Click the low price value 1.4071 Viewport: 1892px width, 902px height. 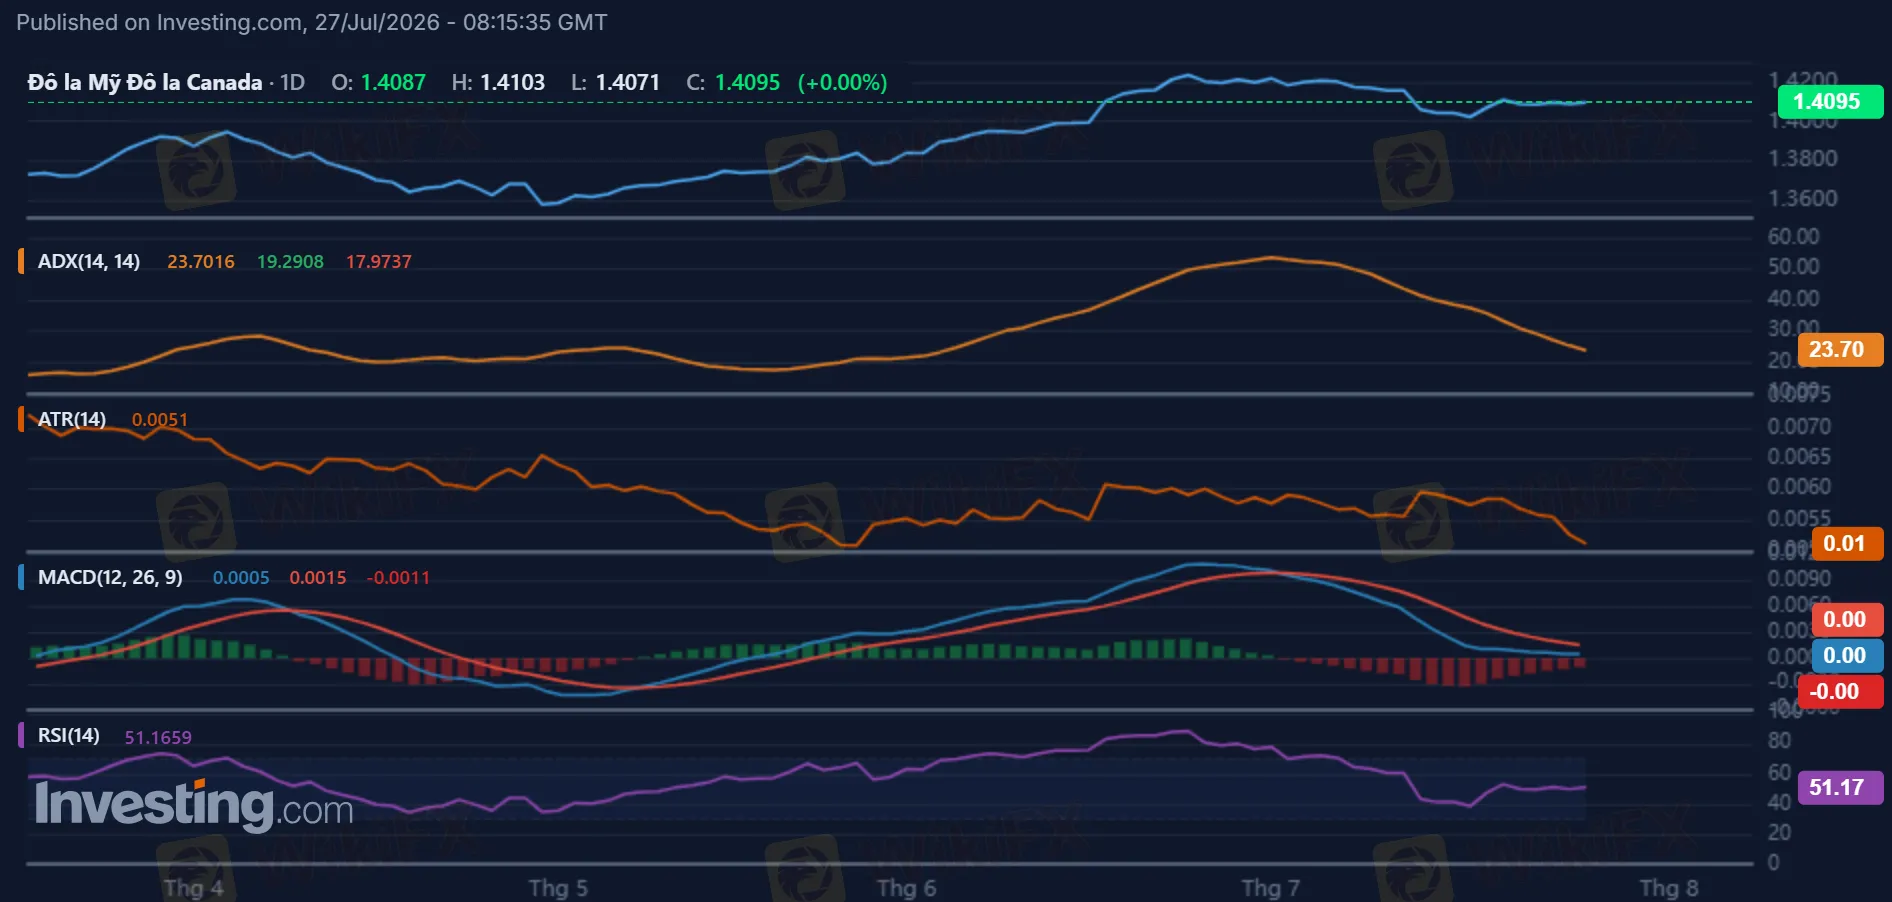click(627, 82)
